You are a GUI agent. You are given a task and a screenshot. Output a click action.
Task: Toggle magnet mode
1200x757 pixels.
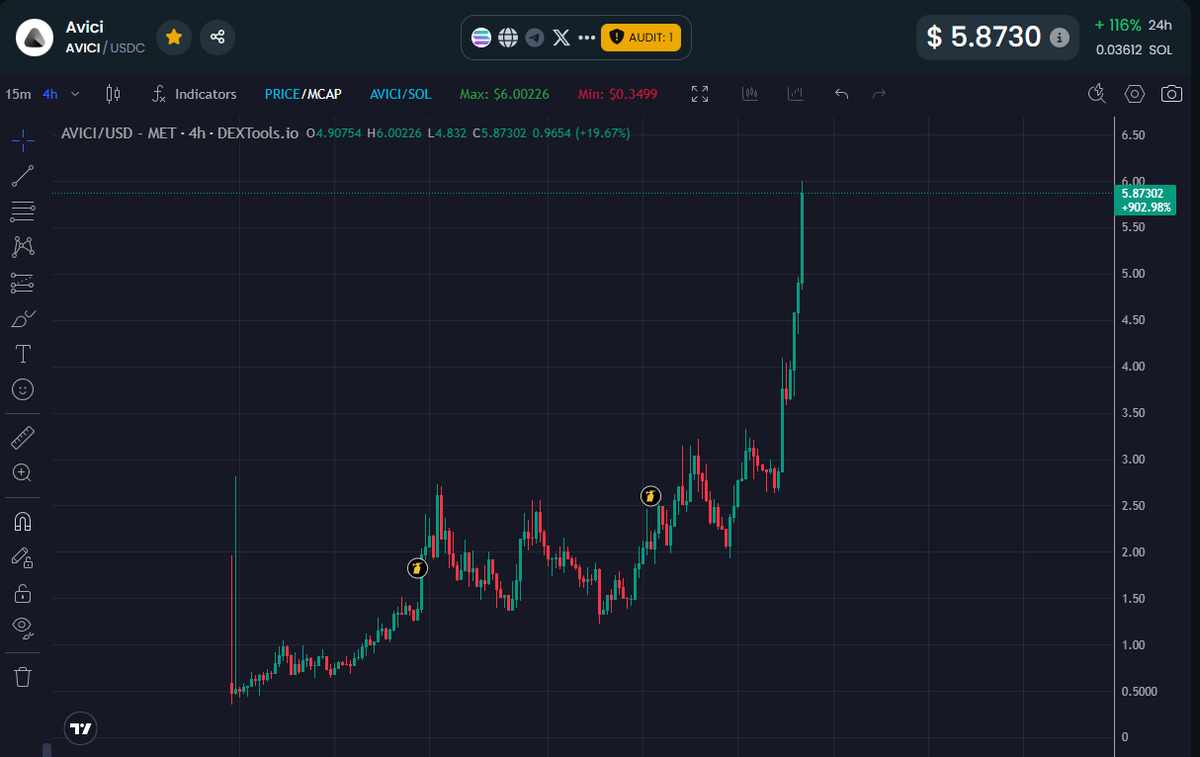coord(23,521)
